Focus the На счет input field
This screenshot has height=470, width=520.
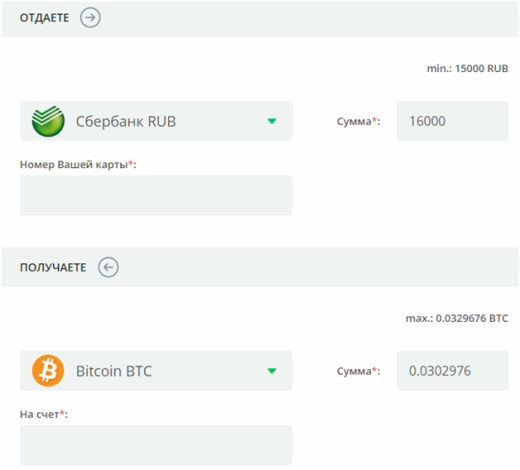[156, 445]
